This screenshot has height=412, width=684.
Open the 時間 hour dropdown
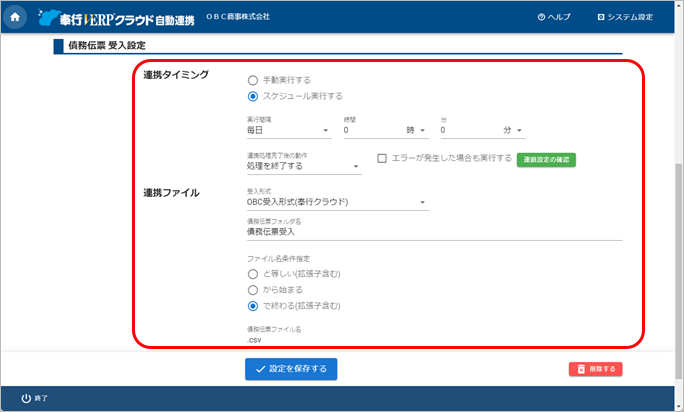tap(386, 130)
